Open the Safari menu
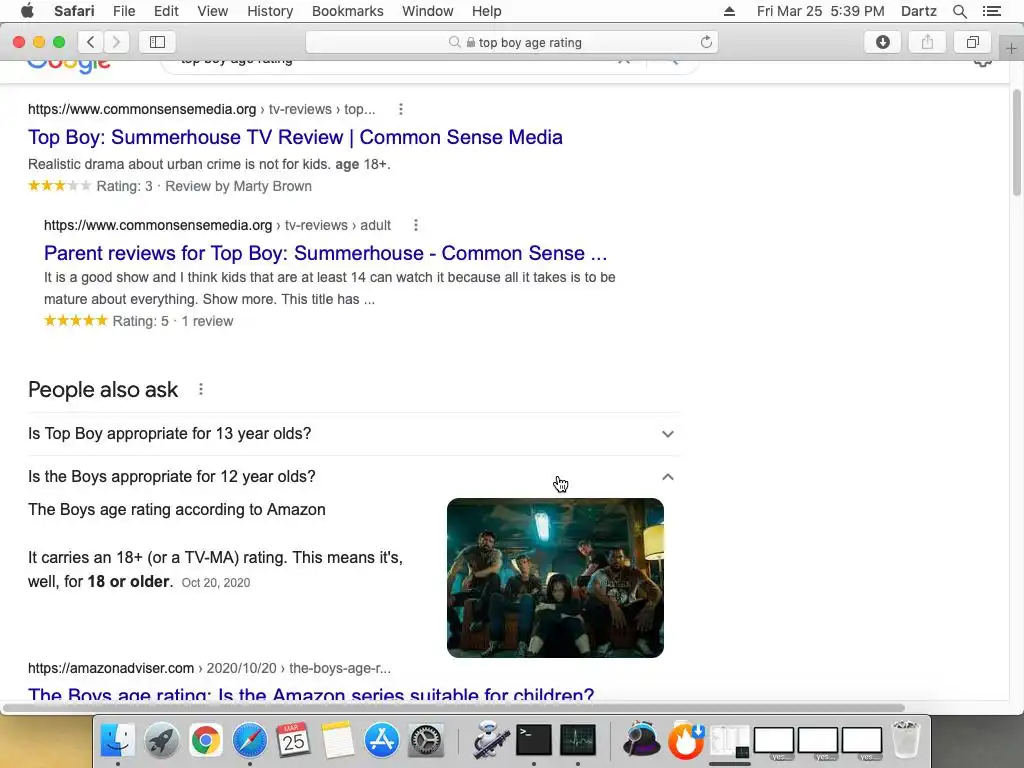The image size is (1024, 768). 74,11
